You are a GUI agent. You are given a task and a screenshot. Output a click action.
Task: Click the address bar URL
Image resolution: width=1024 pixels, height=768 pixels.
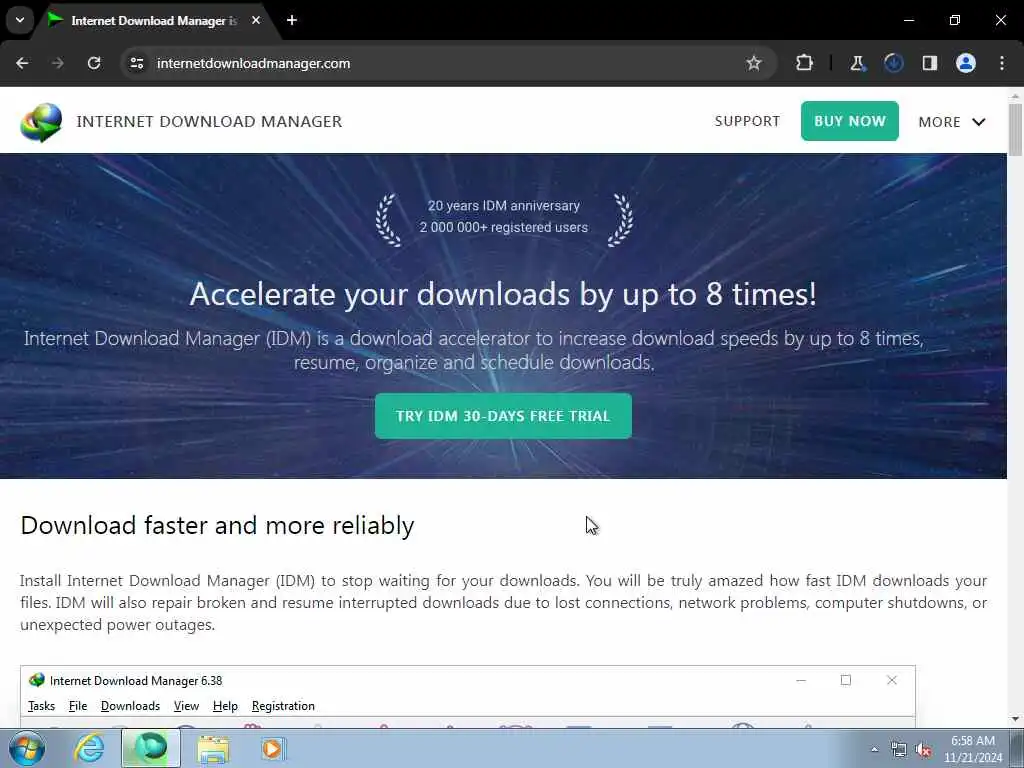tap(253, 63)
